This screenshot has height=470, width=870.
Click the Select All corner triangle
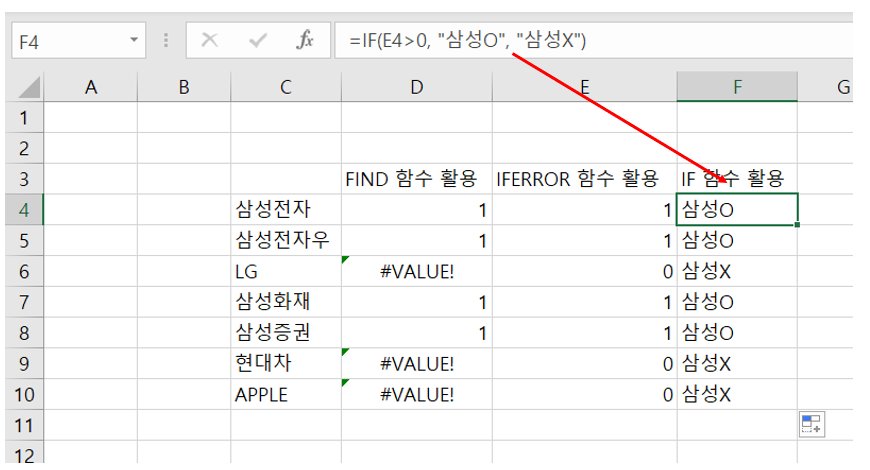tap(29, 88)
